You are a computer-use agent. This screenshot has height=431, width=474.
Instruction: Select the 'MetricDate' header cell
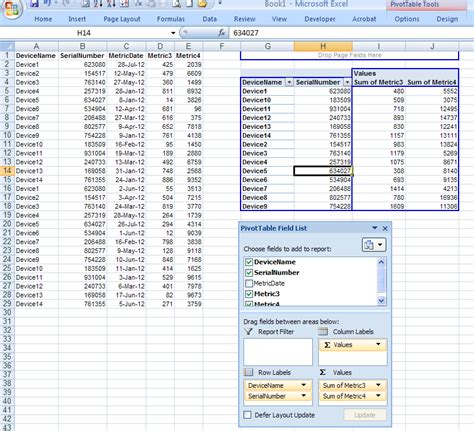coord(126,55)
